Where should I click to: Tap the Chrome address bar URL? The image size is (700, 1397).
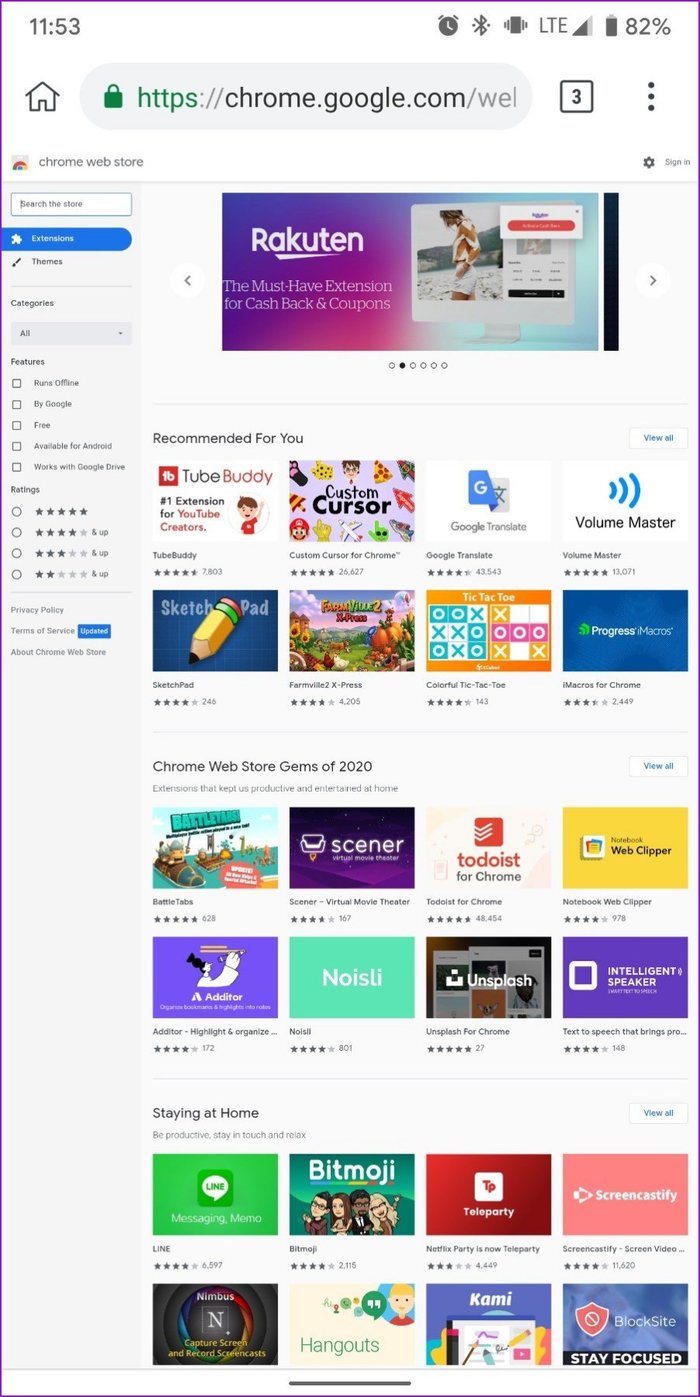click(x=306, y=97)
